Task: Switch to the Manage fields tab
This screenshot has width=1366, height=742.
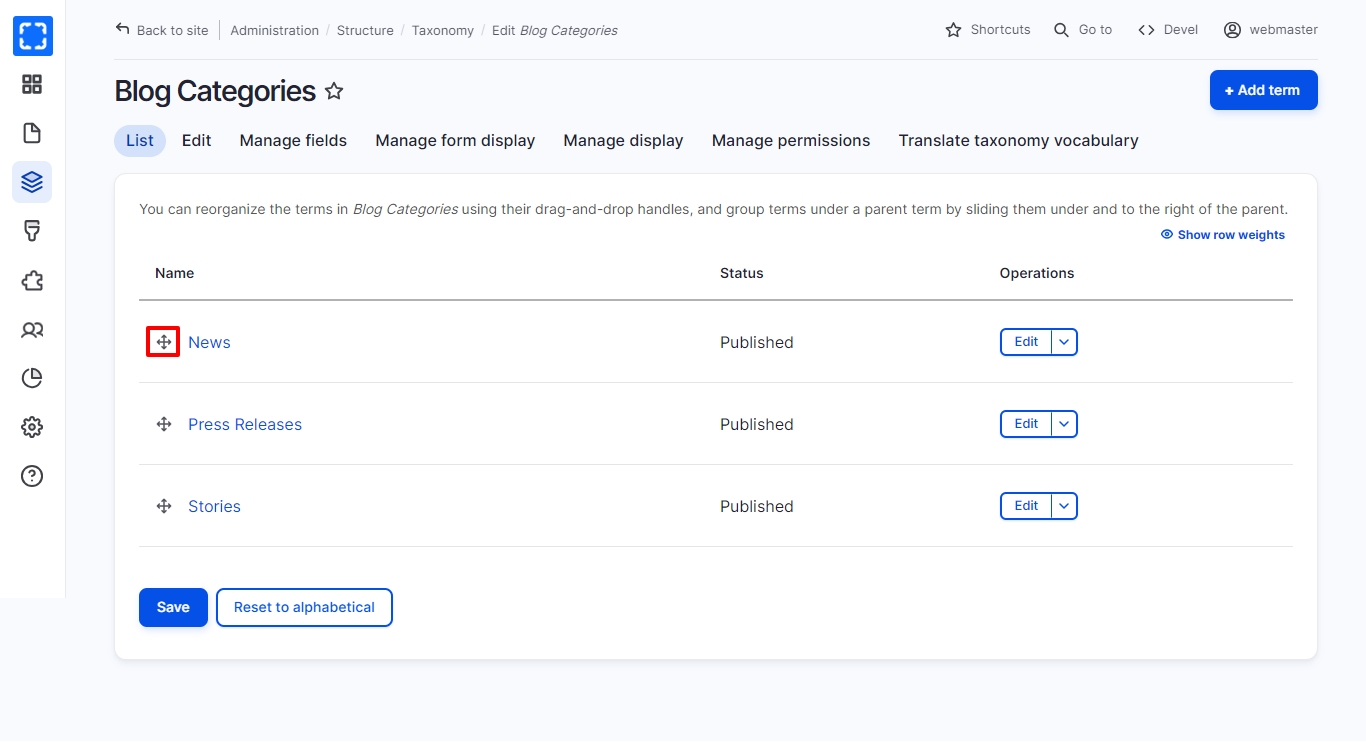Action: (293, 141)
